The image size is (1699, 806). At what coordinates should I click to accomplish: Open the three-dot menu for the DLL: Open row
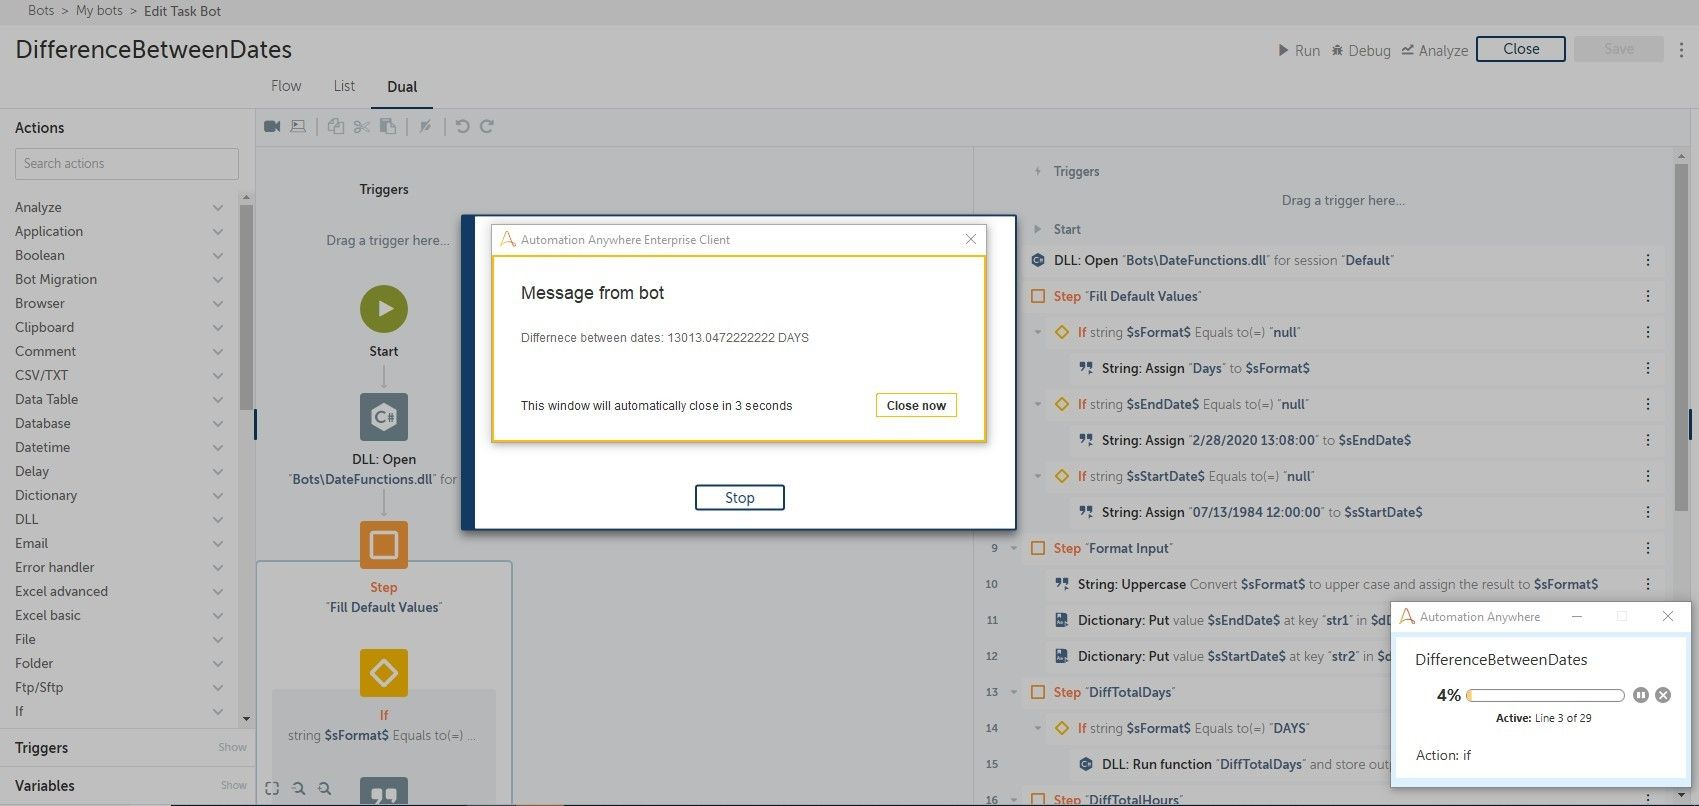pyautogui.click(x=1648, y=260)
